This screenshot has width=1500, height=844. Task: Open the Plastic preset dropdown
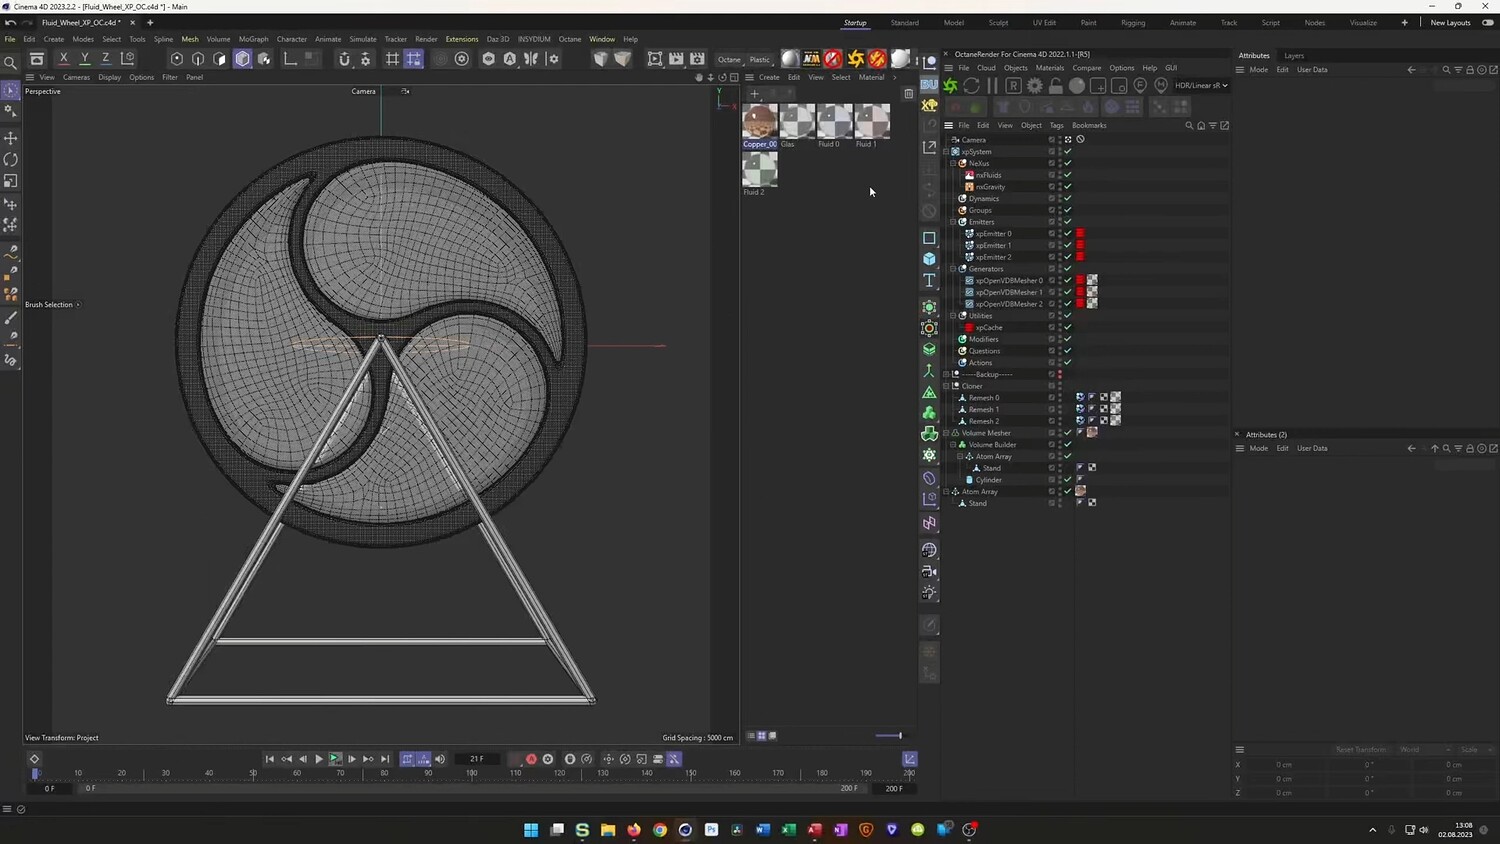coord(761,59)
